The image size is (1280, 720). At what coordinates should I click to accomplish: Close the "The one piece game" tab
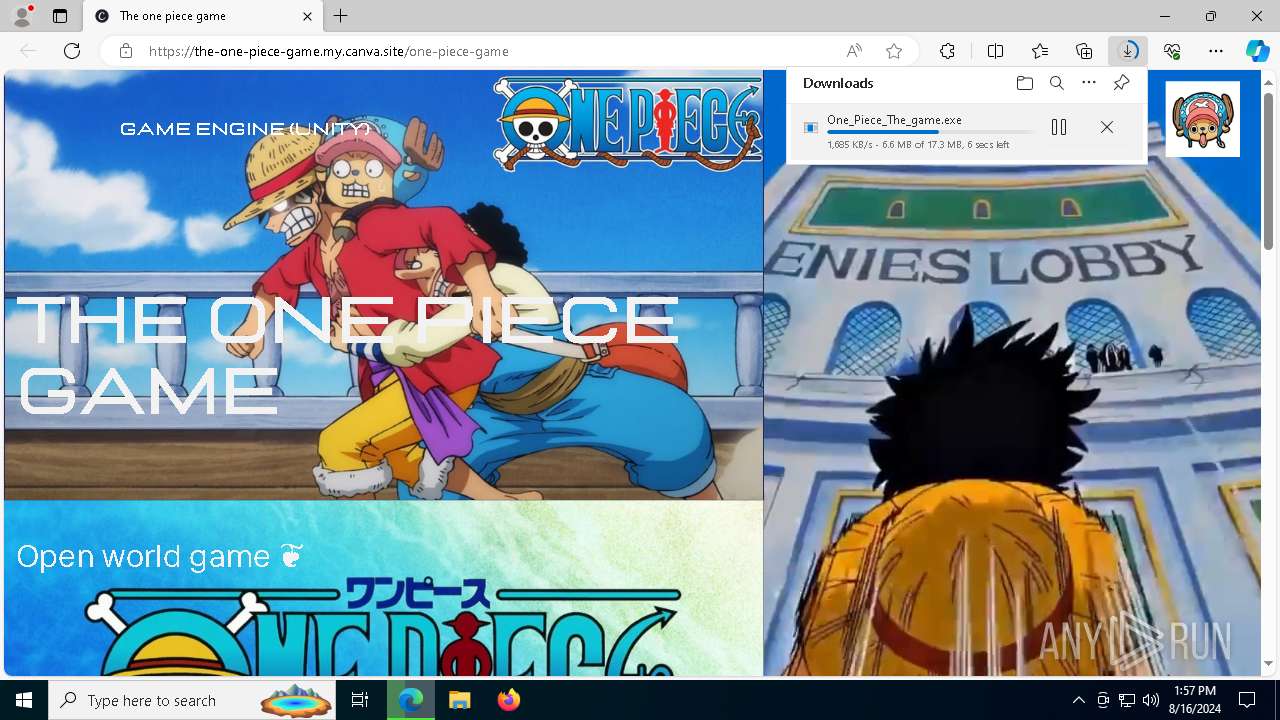pyautogui.click(x=308, y=16)
